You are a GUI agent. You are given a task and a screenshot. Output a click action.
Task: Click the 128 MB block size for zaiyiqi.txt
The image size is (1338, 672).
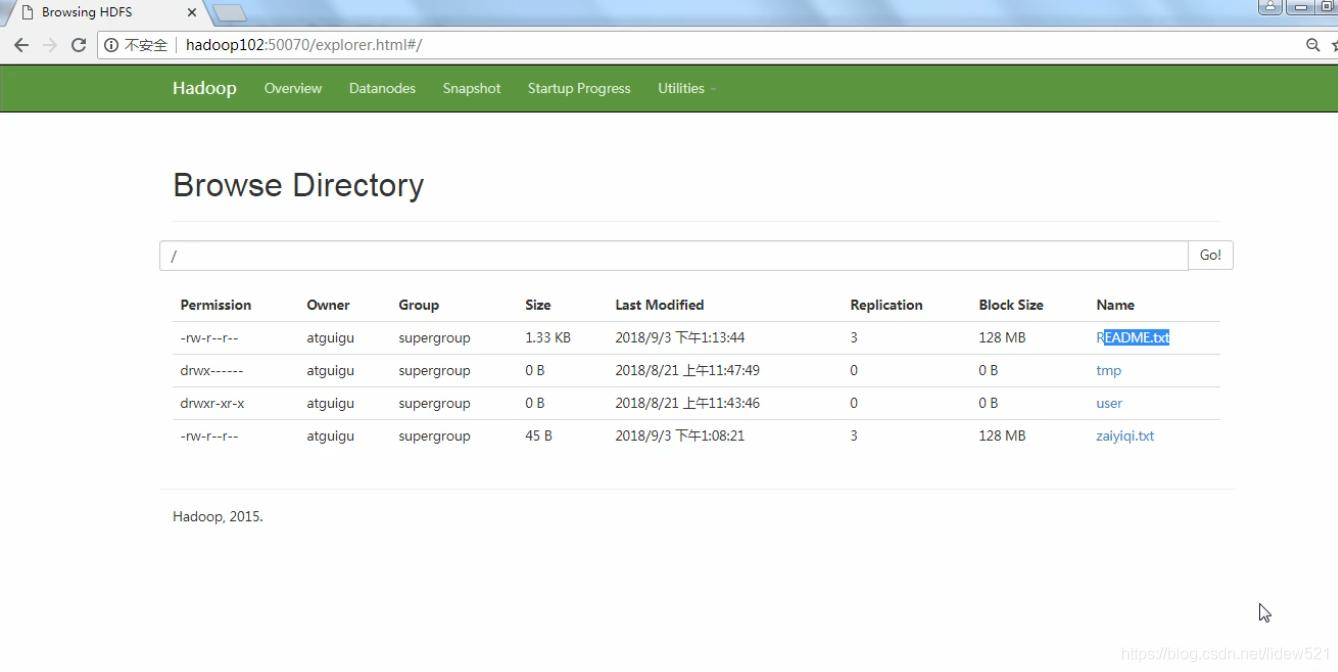point(1002,436)
